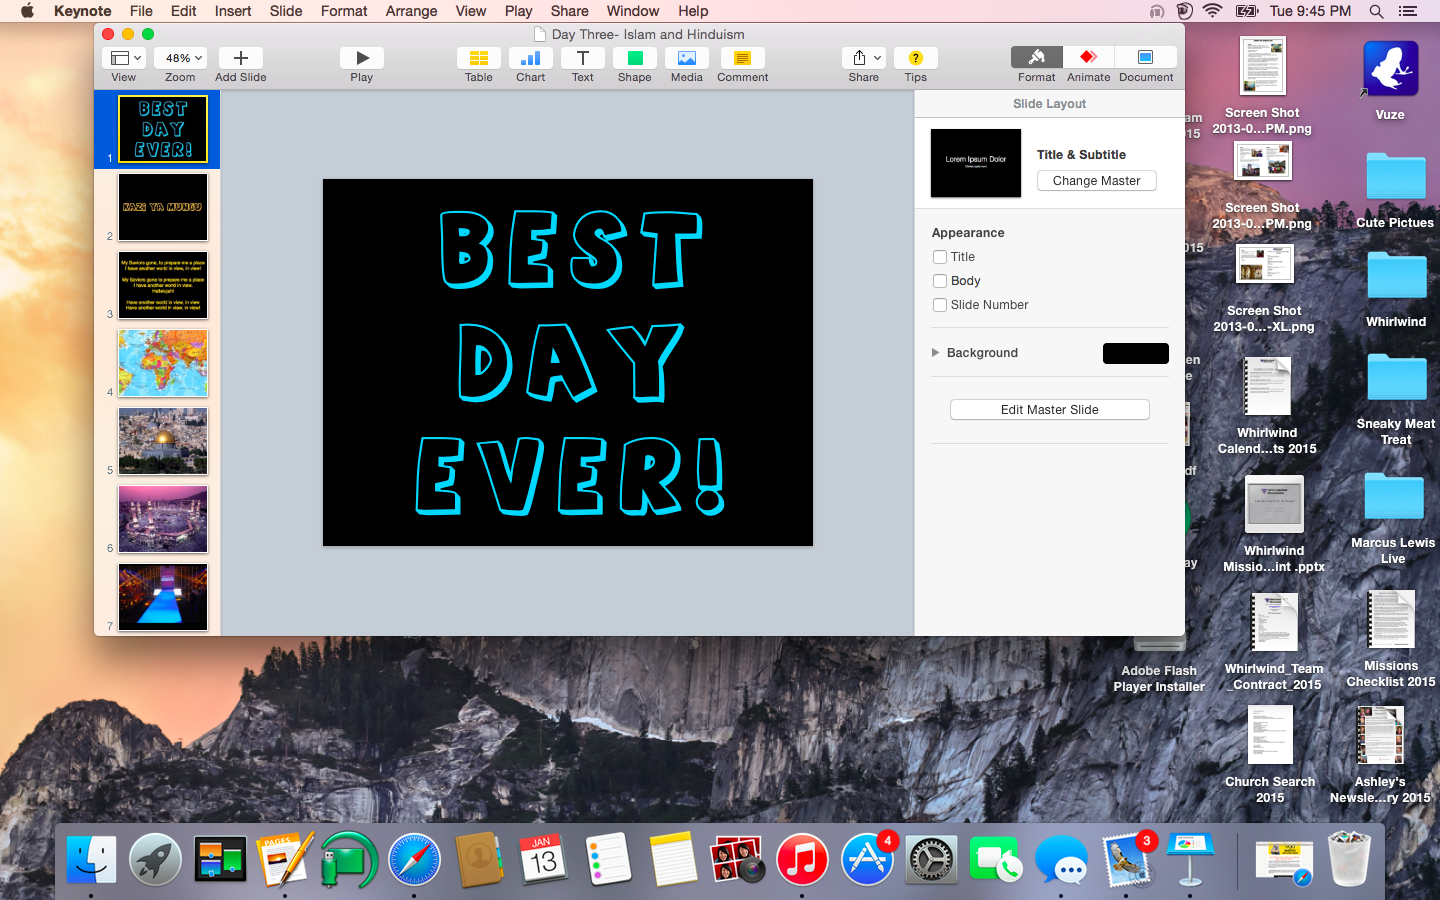
Task: Expand the Background section disclosure triangle
Action: (936, 353)
